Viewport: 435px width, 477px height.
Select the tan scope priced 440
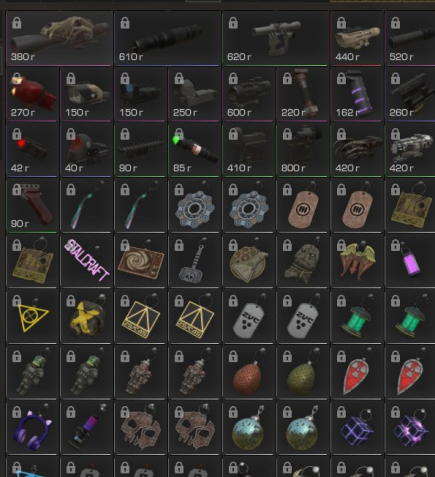point(357,38)
